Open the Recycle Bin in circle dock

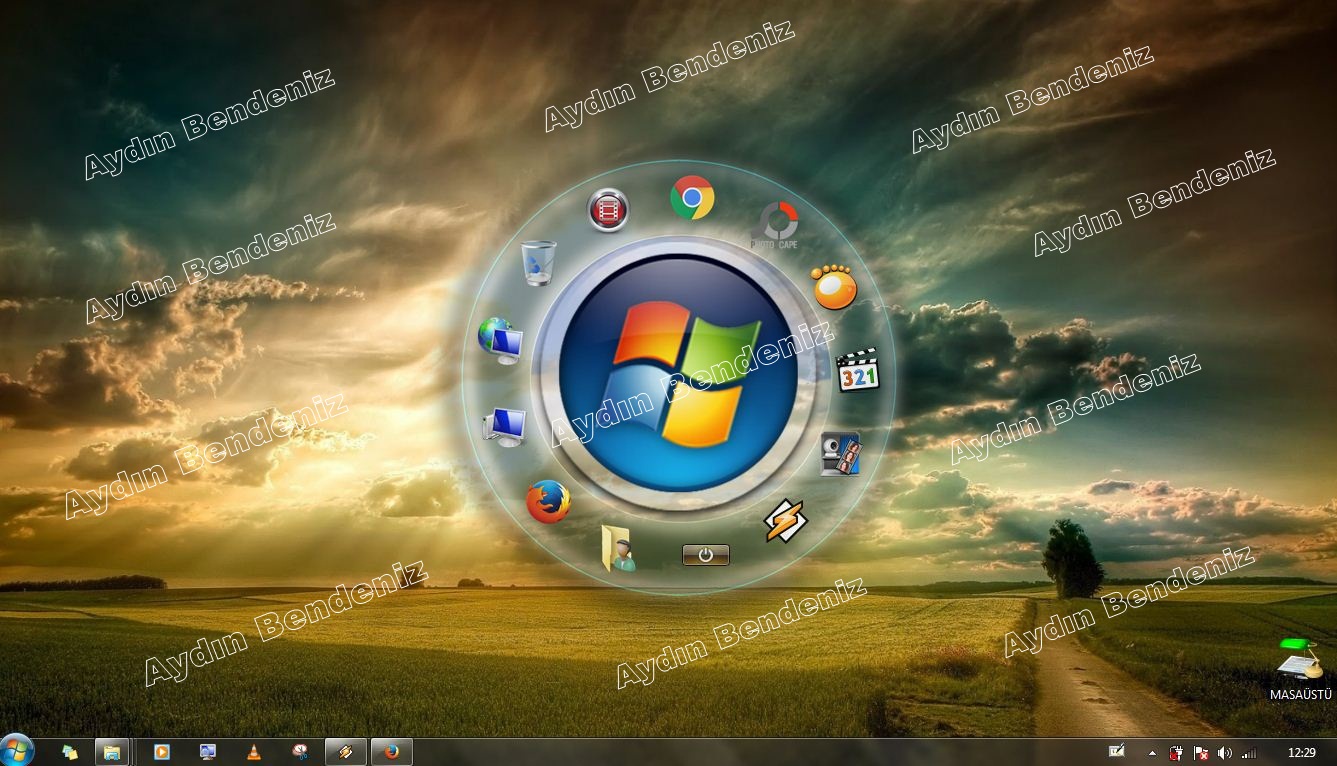point(538,263)
